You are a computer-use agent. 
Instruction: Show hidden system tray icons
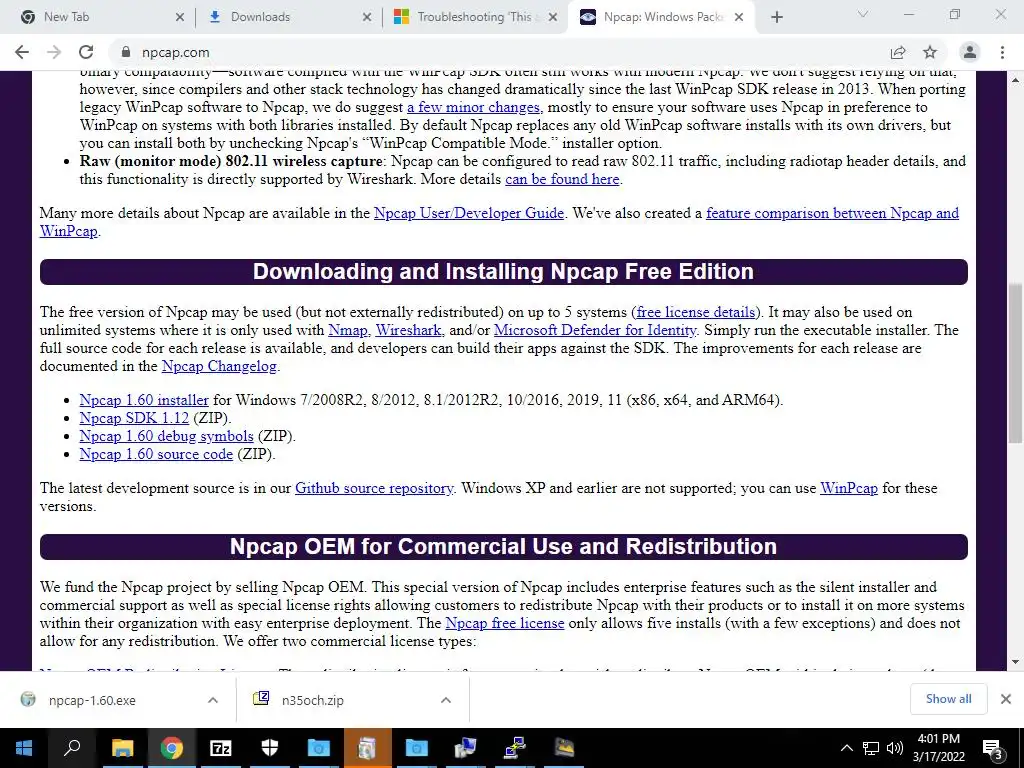coord(846,748)
